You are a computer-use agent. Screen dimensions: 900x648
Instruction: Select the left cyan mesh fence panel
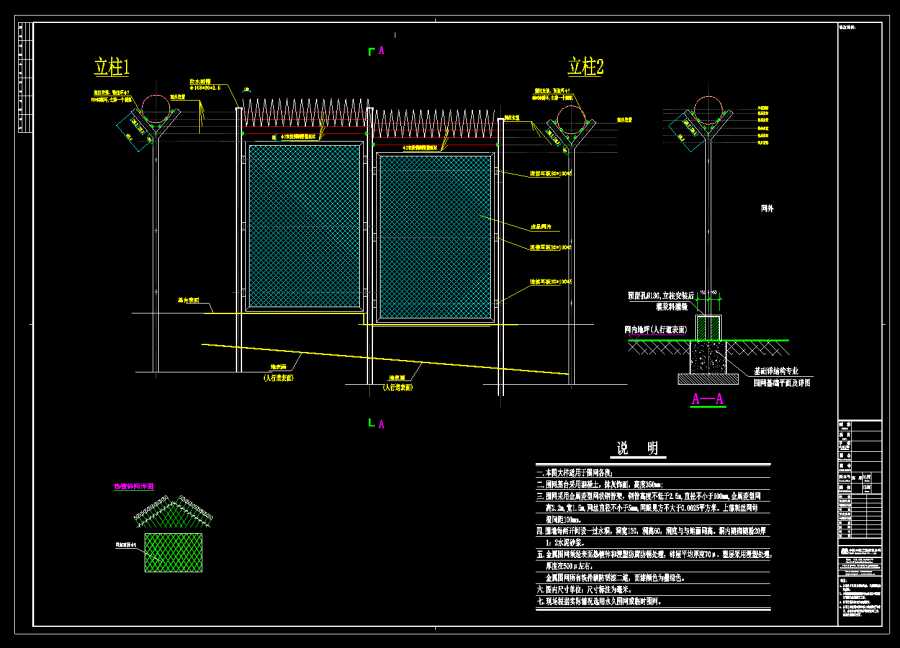tap(304, 227)
